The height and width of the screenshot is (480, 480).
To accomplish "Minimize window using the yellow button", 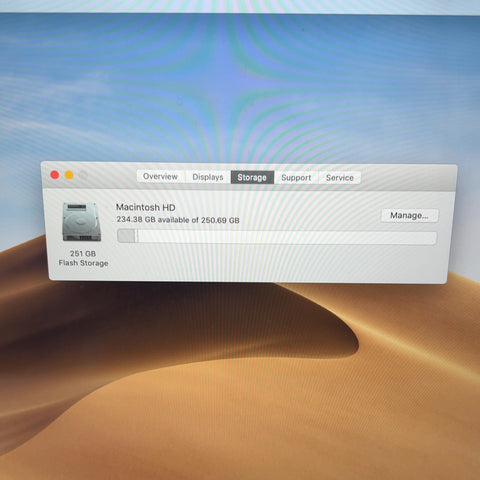I will click(x=69, y=175).
